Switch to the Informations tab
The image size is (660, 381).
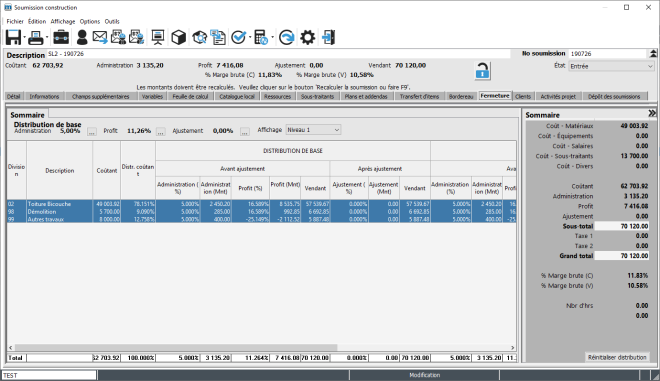pyautogui.click(x=44, y=96)
